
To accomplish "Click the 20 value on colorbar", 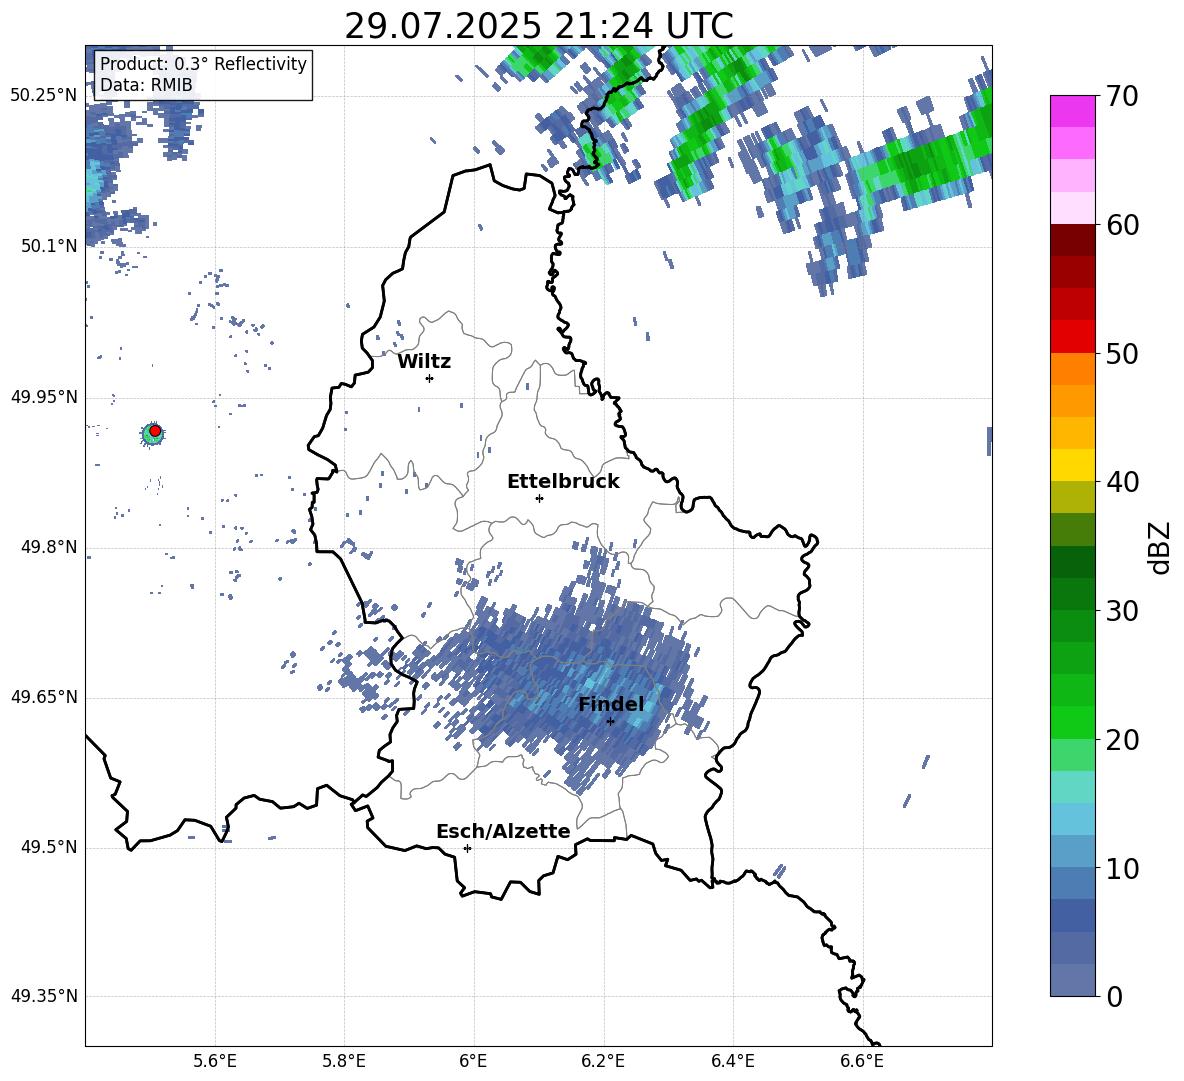I will 1122,740.
